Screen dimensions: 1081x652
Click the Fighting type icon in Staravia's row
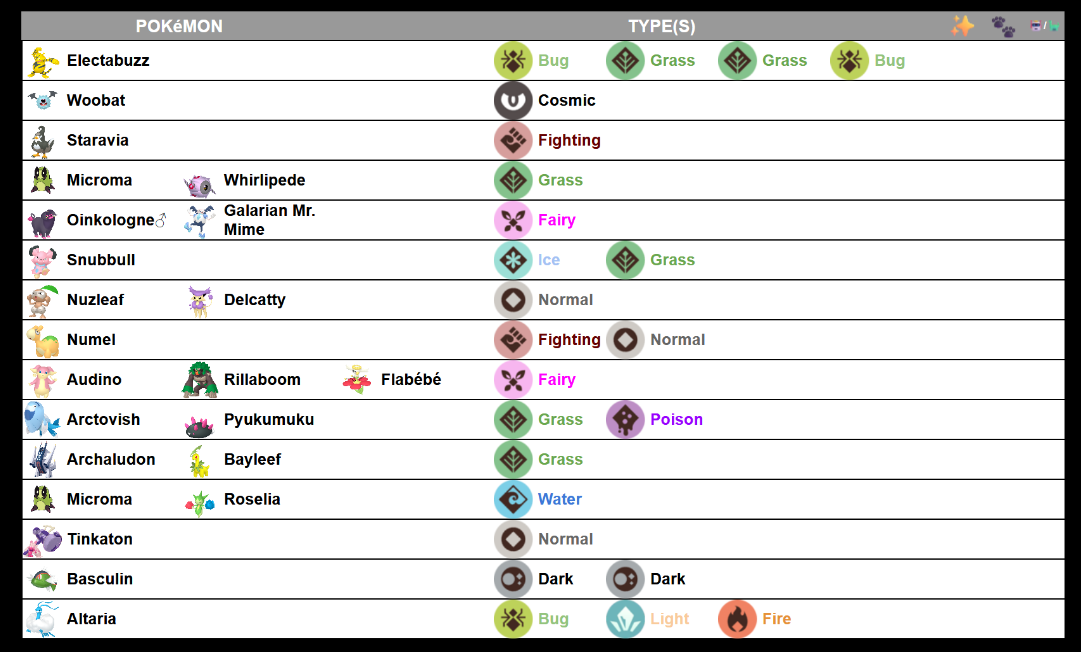(x=513, y=140)
